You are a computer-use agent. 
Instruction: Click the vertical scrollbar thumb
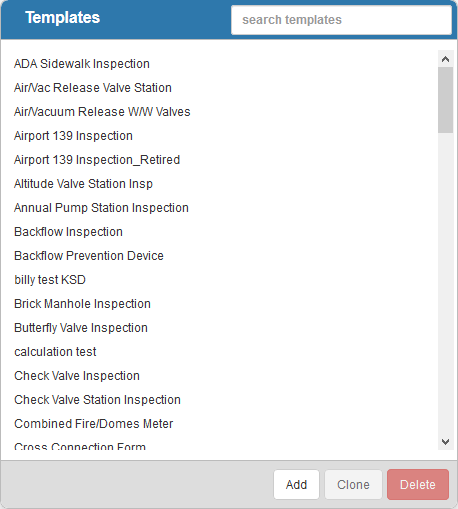(445, 100)
